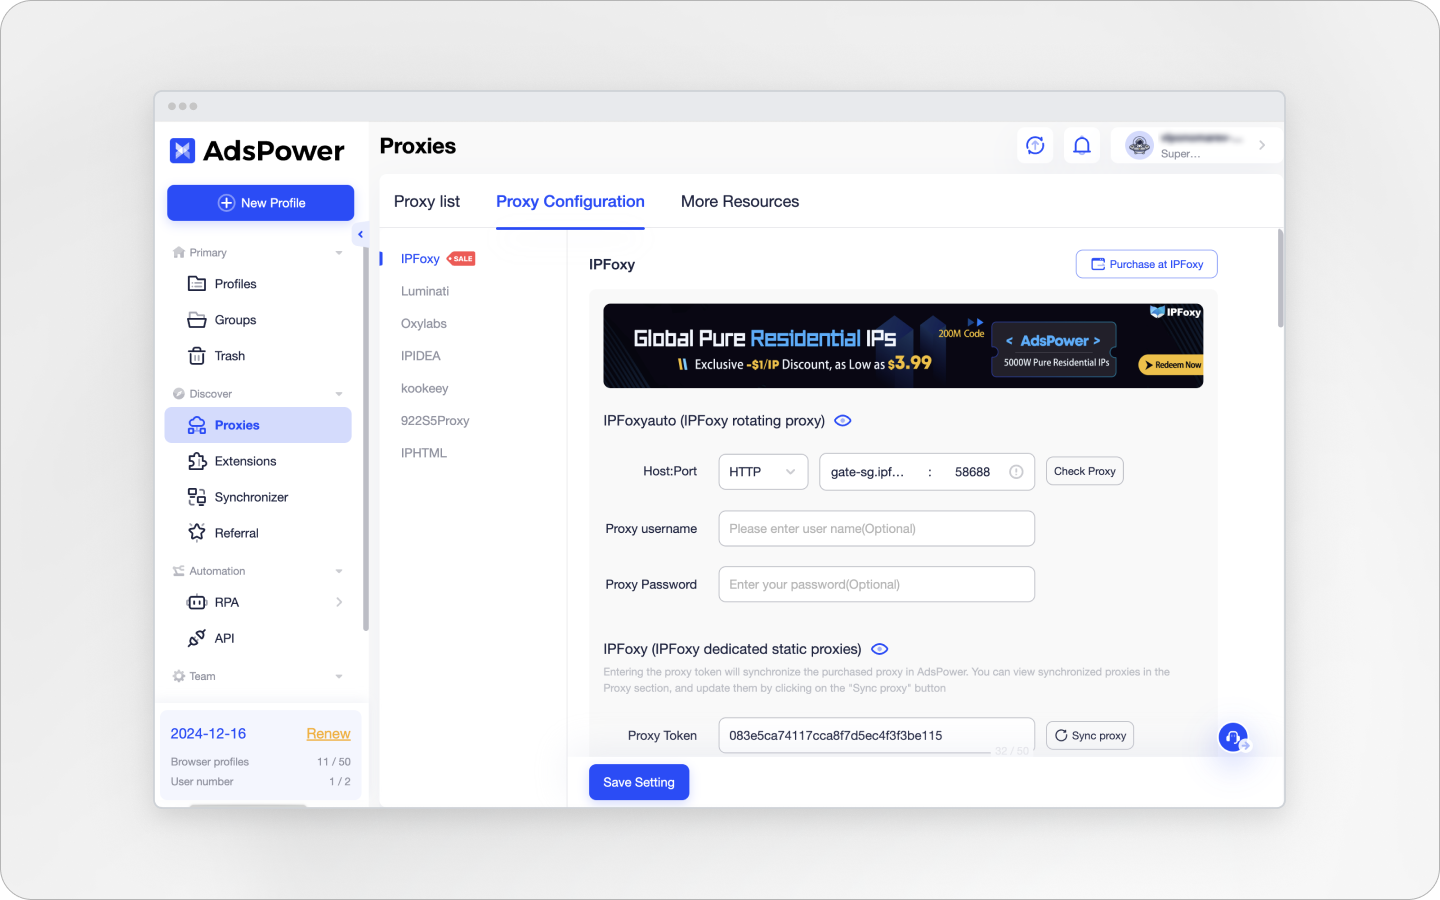Open the Synchronizer panel
Image resolution: width=1440 pixels, height=900 pixels.
click(249, 497)
